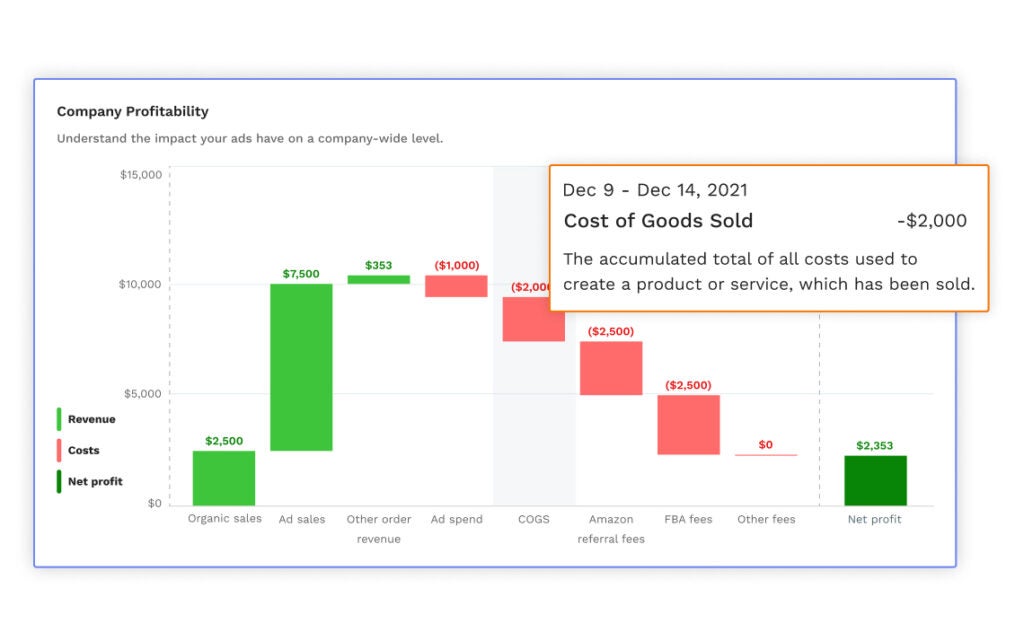The height and width of the screenshot is (623, 1024).
Task: Click the Net profit axis label
Action: [874, 519]
